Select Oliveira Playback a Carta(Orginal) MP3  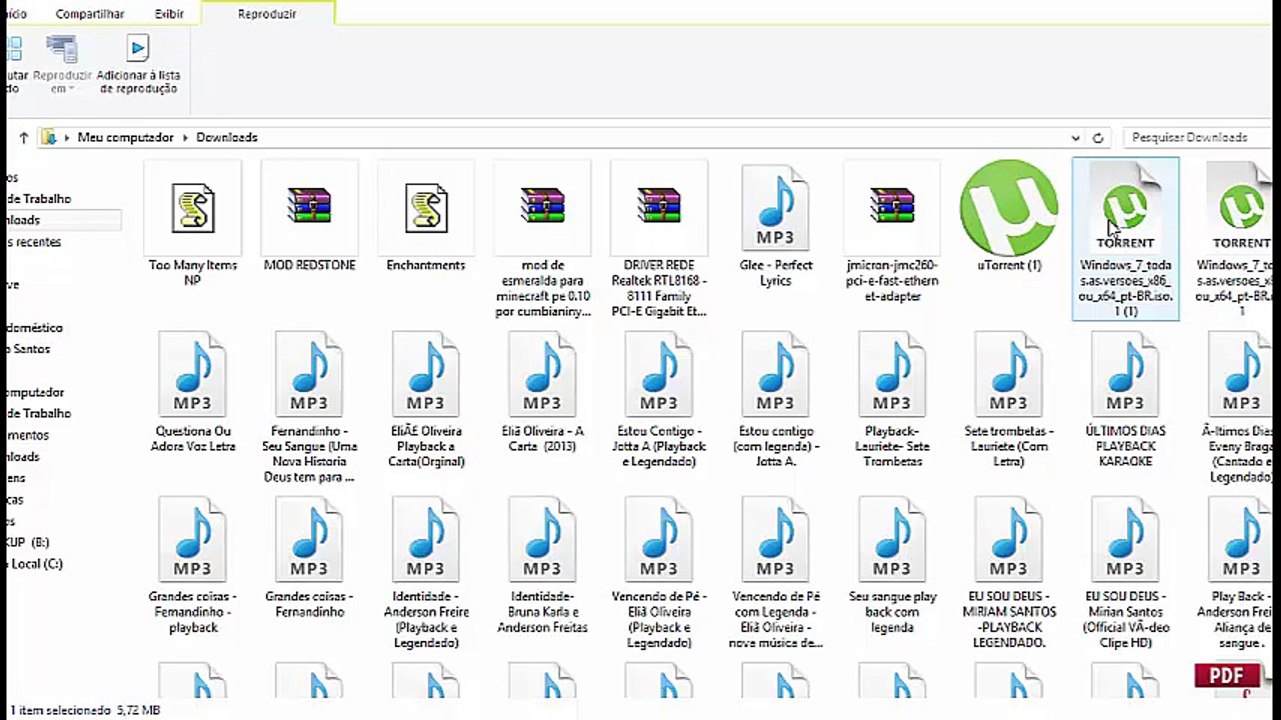click(x=426, y=374)
